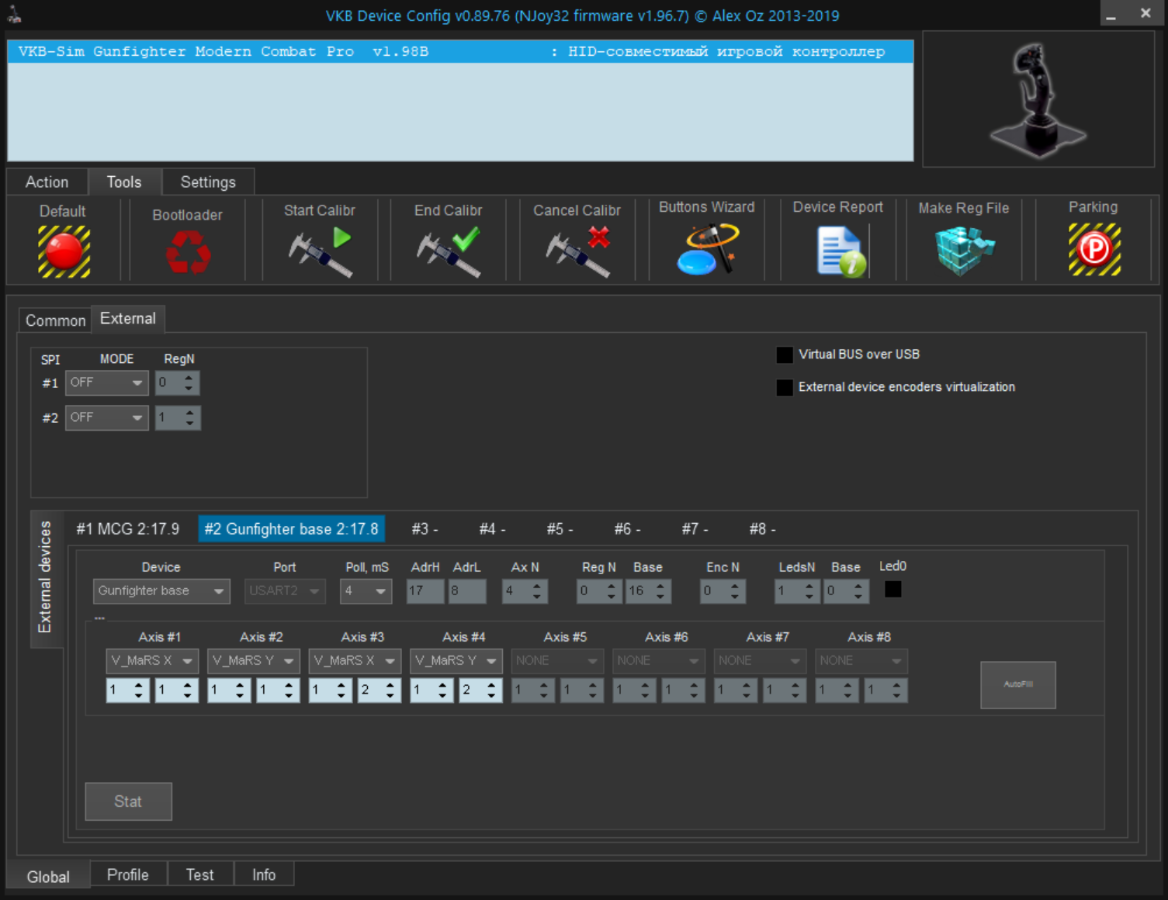
Task: Finish calibration using End Calibr icon
Action: (448, 252)
